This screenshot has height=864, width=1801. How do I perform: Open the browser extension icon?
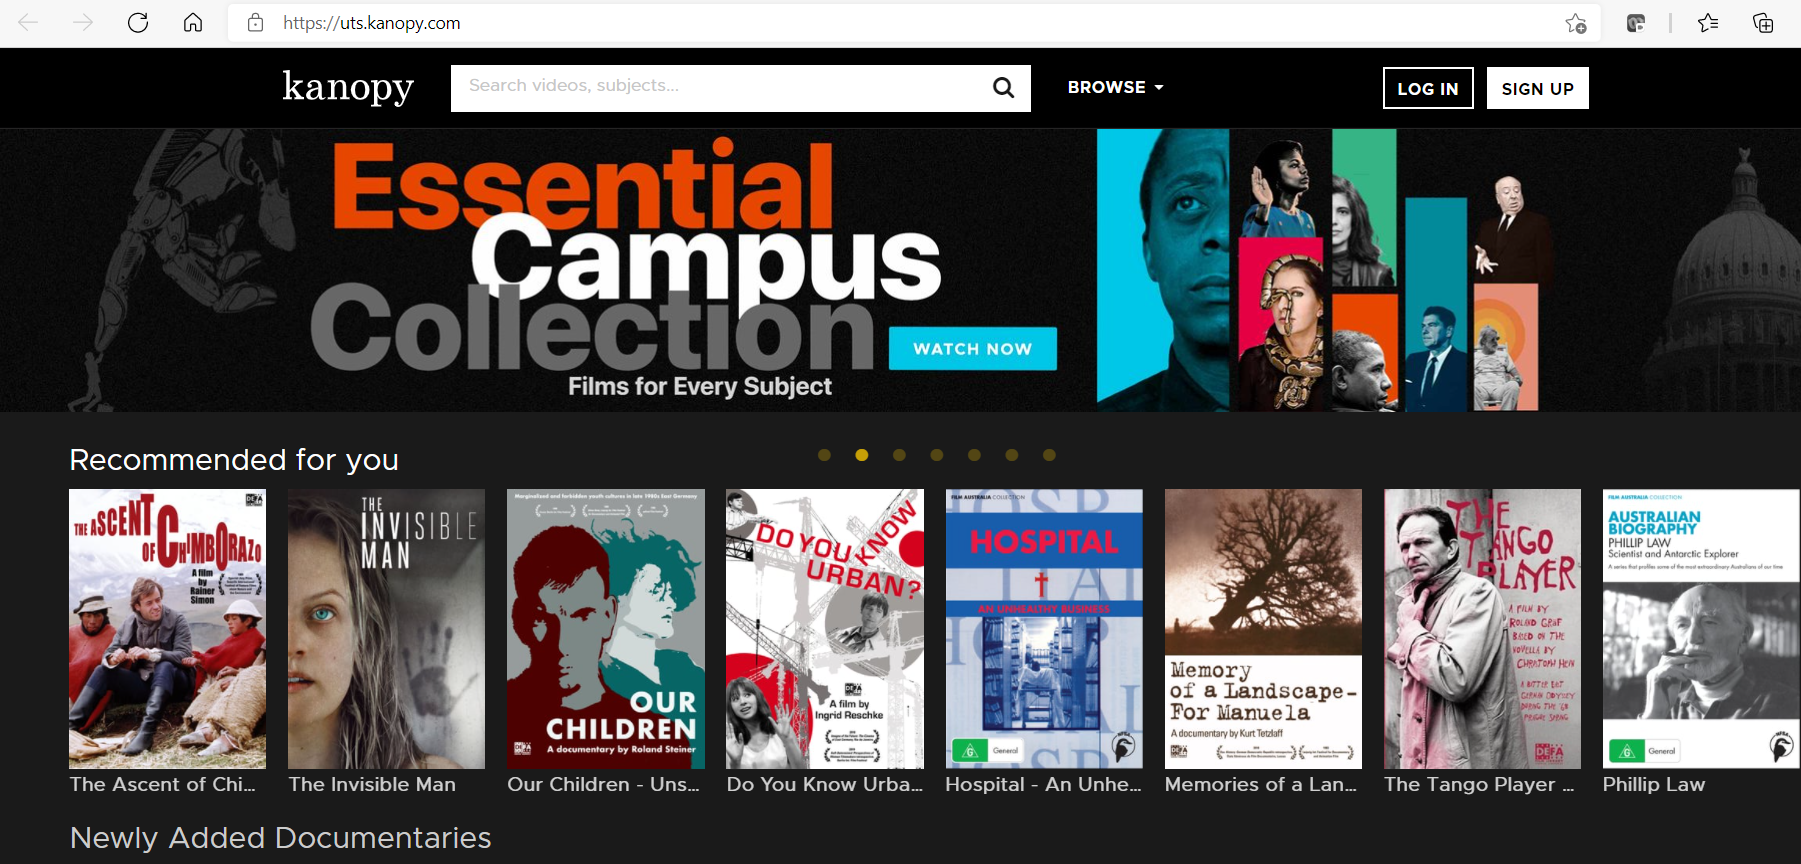point(1636,23)
